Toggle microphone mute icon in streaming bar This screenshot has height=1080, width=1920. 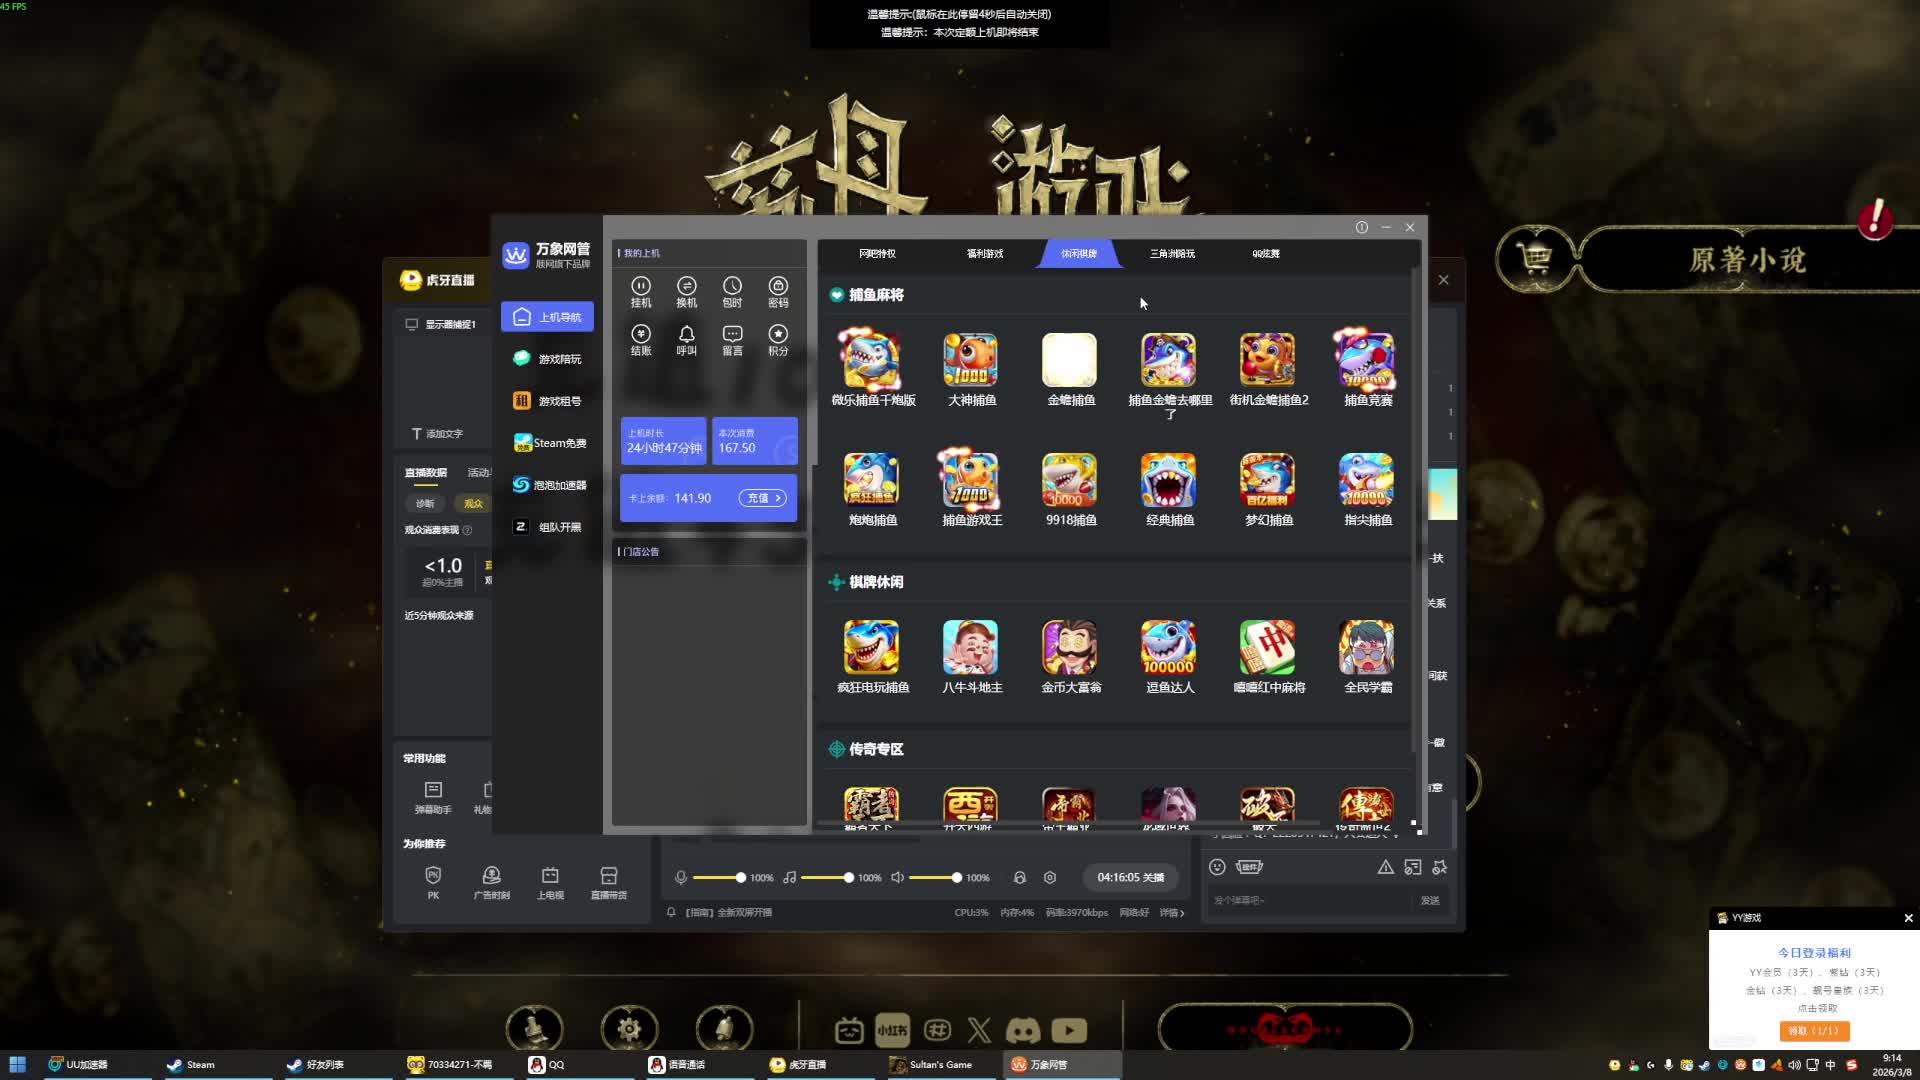681,878
